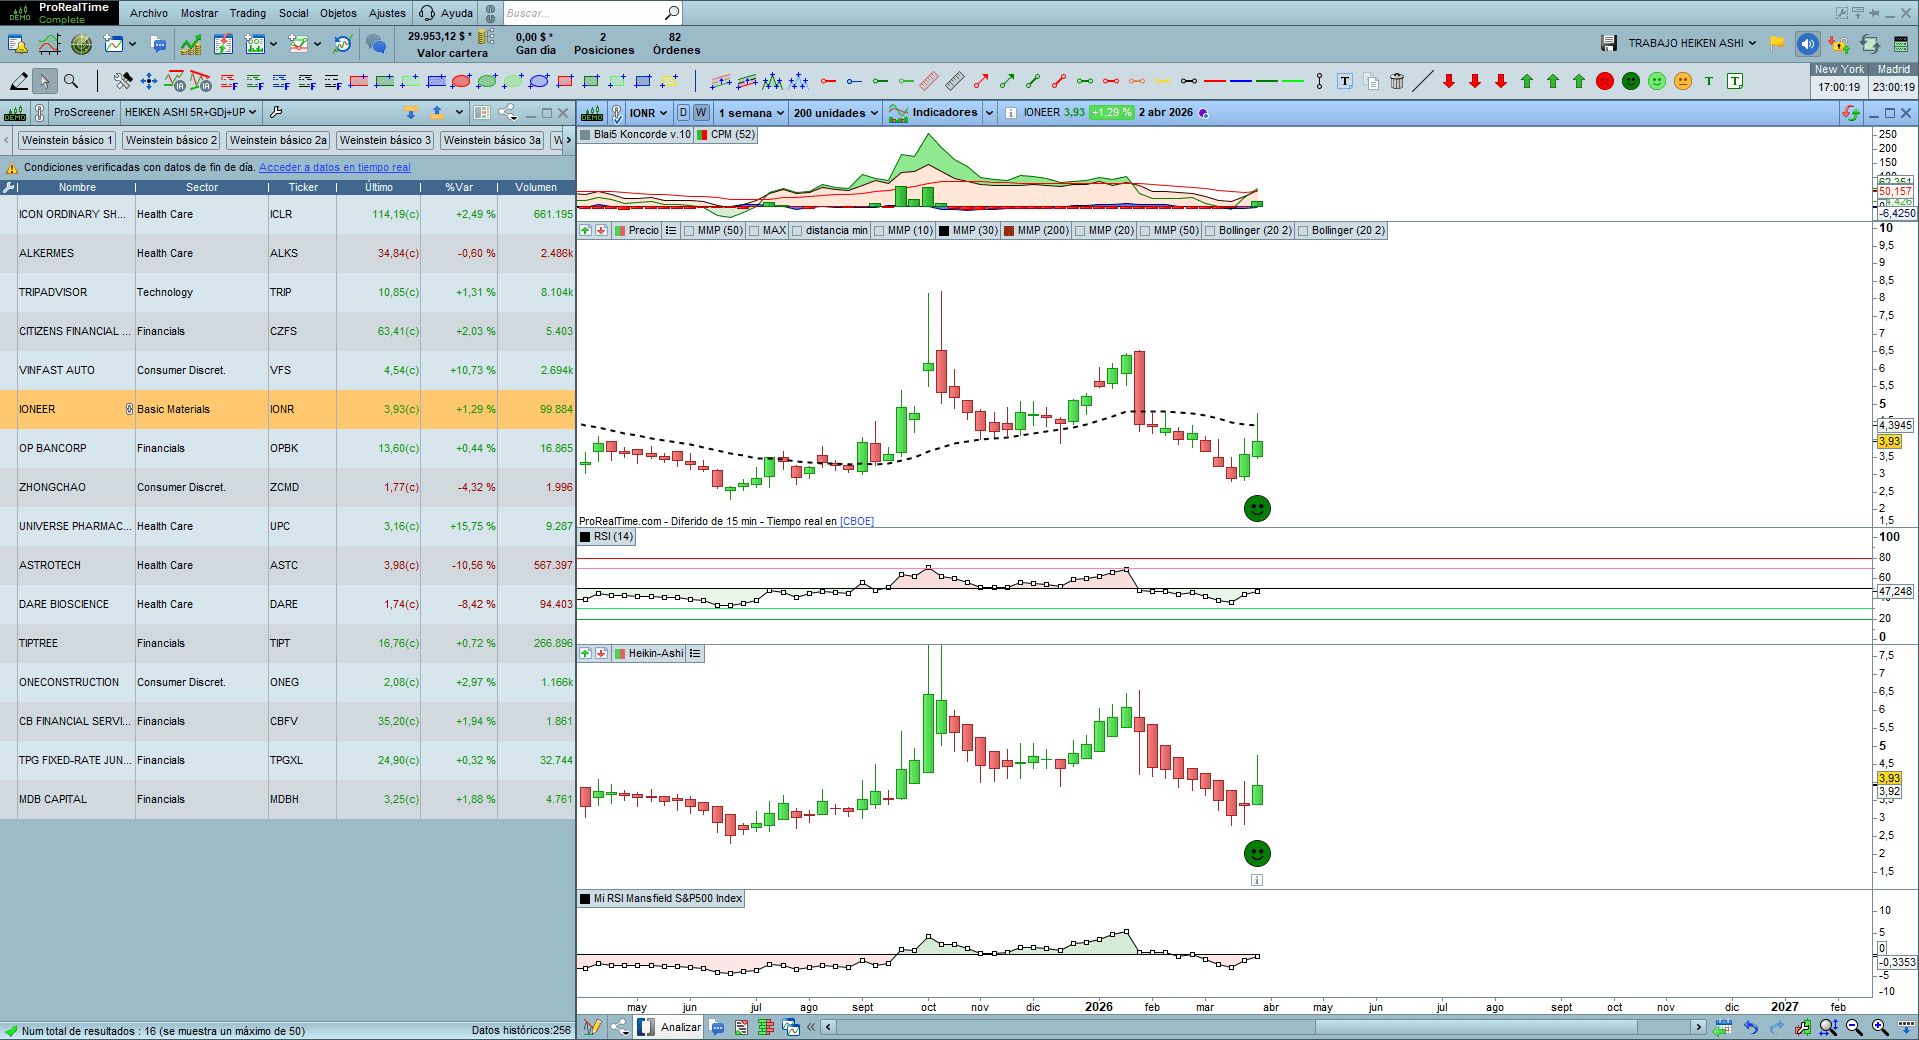The width and height of the screenshot is (1919, 1040).
Task: Open the Archivo menu
Action: [x=149, y=13]
